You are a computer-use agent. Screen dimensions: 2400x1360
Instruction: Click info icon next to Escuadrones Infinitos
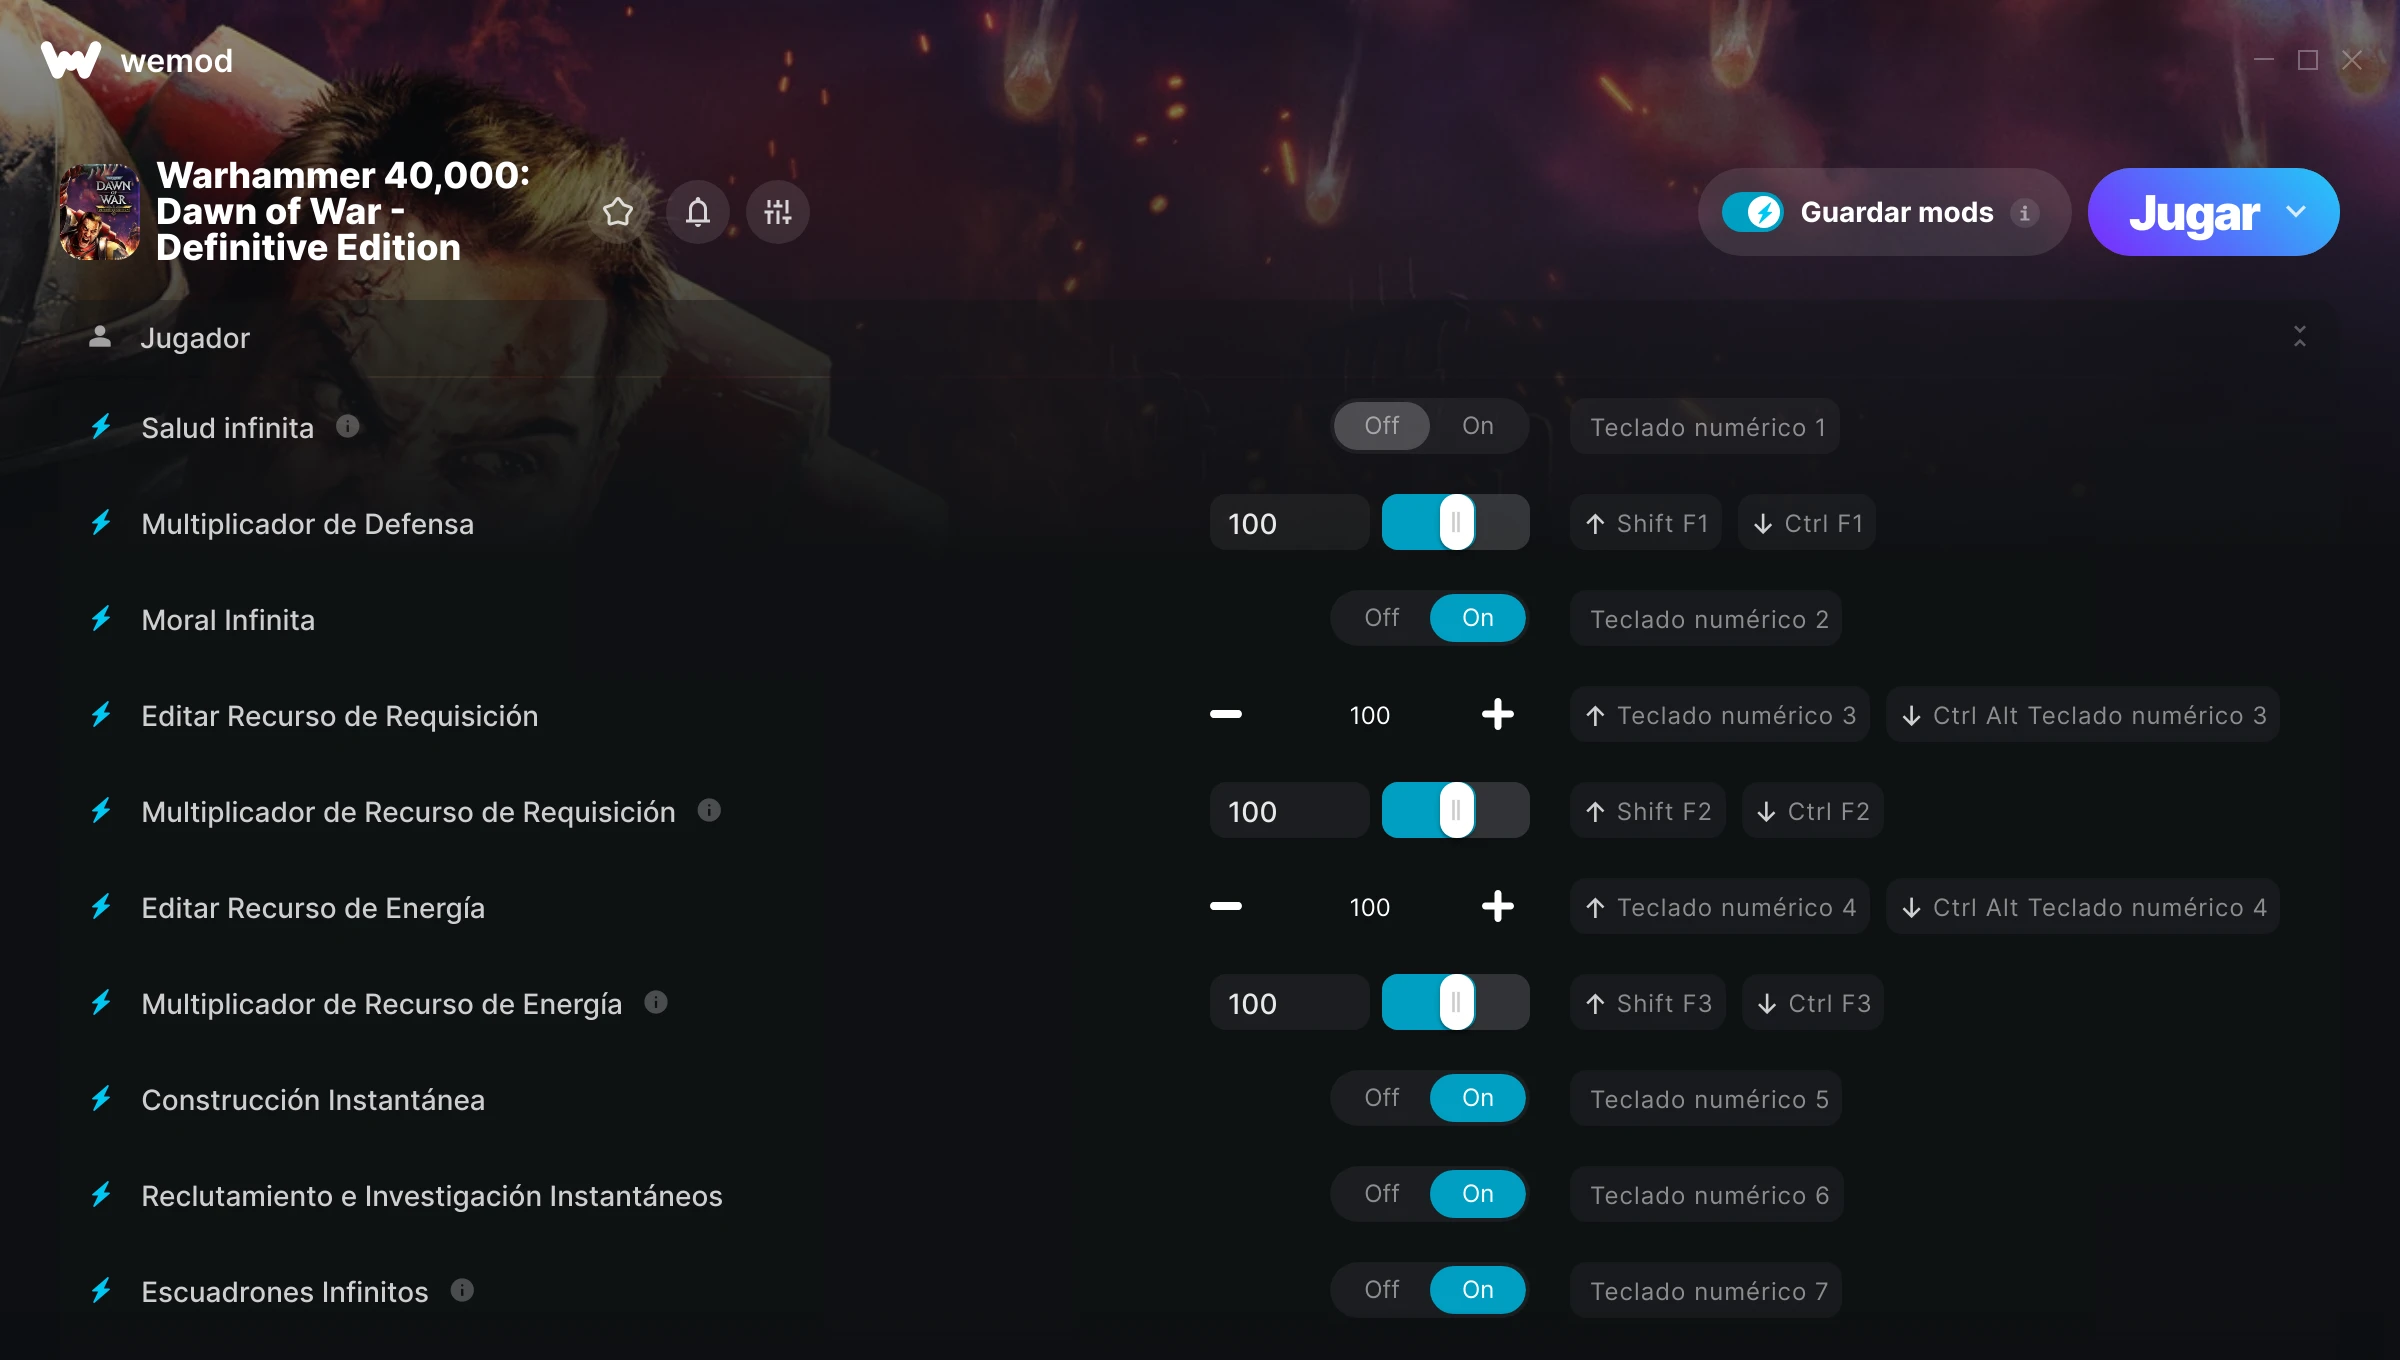pyautogui.click(x=462, y=1290)
